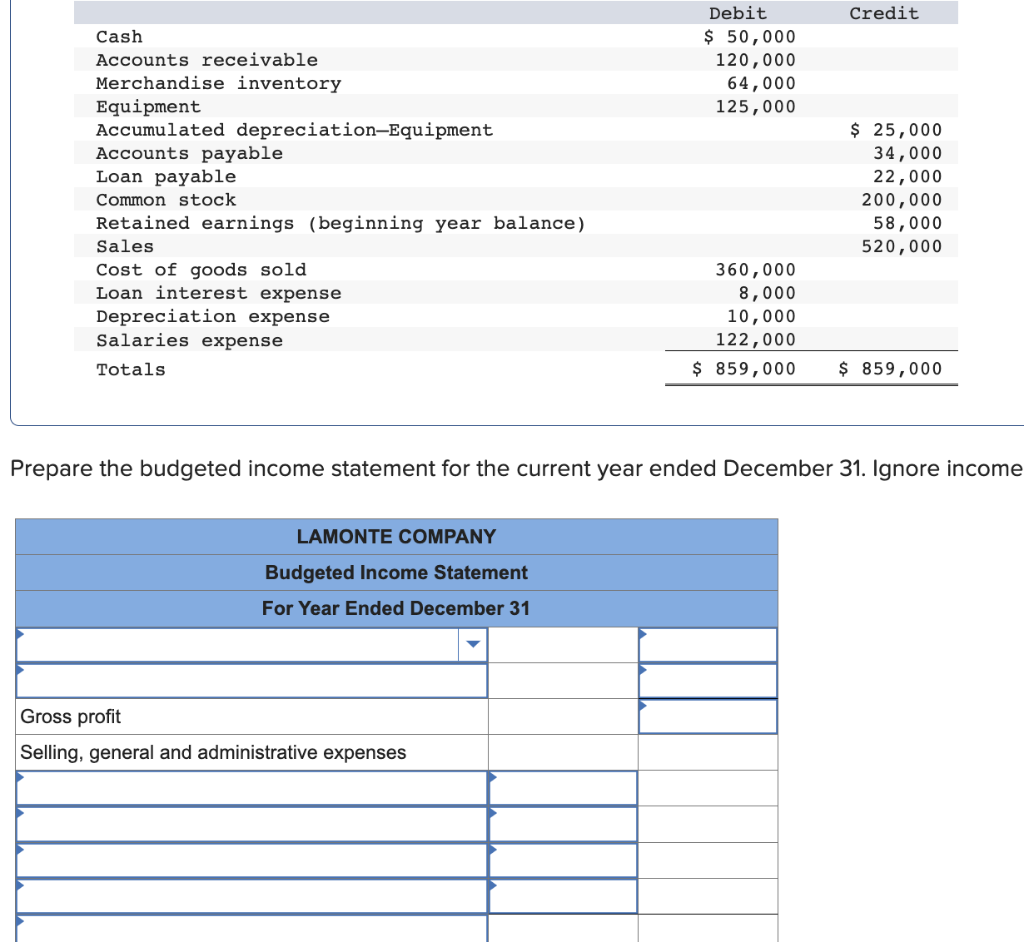
Task: Click the second empty expense amount cell
Action: [561, 824]
